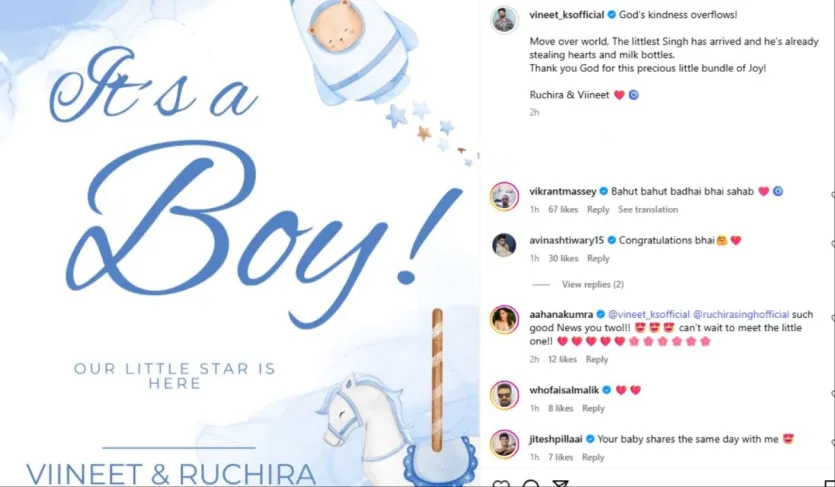Click the It's a Boy announcement image

click(x=240, y=243)
